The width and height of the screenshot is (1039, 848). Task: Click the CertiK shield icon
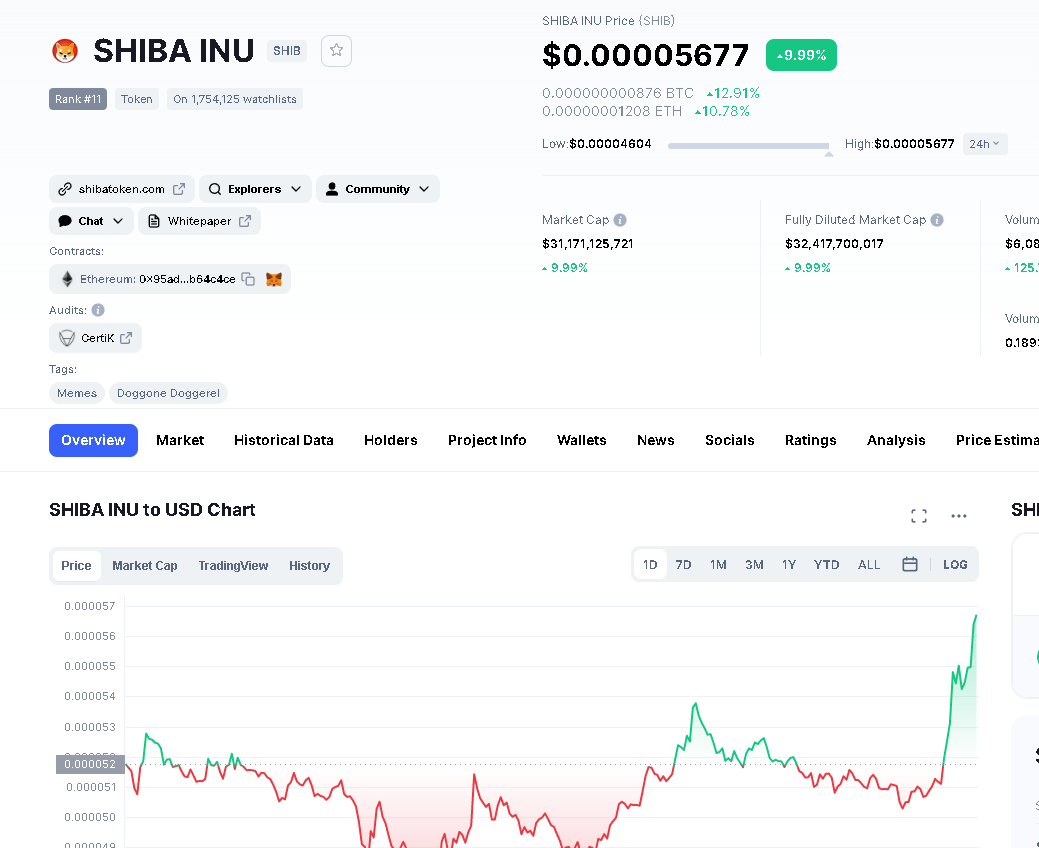click(x=67, y=339)
